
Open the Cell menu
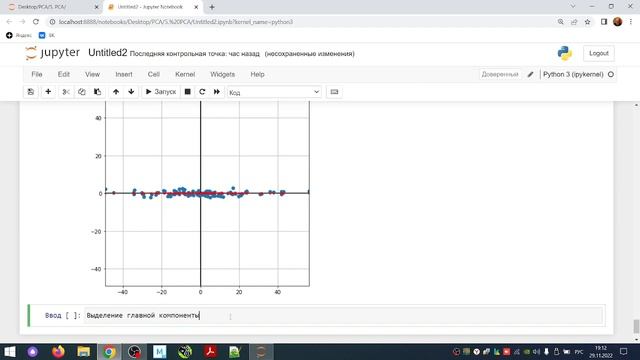pos(153,74)
